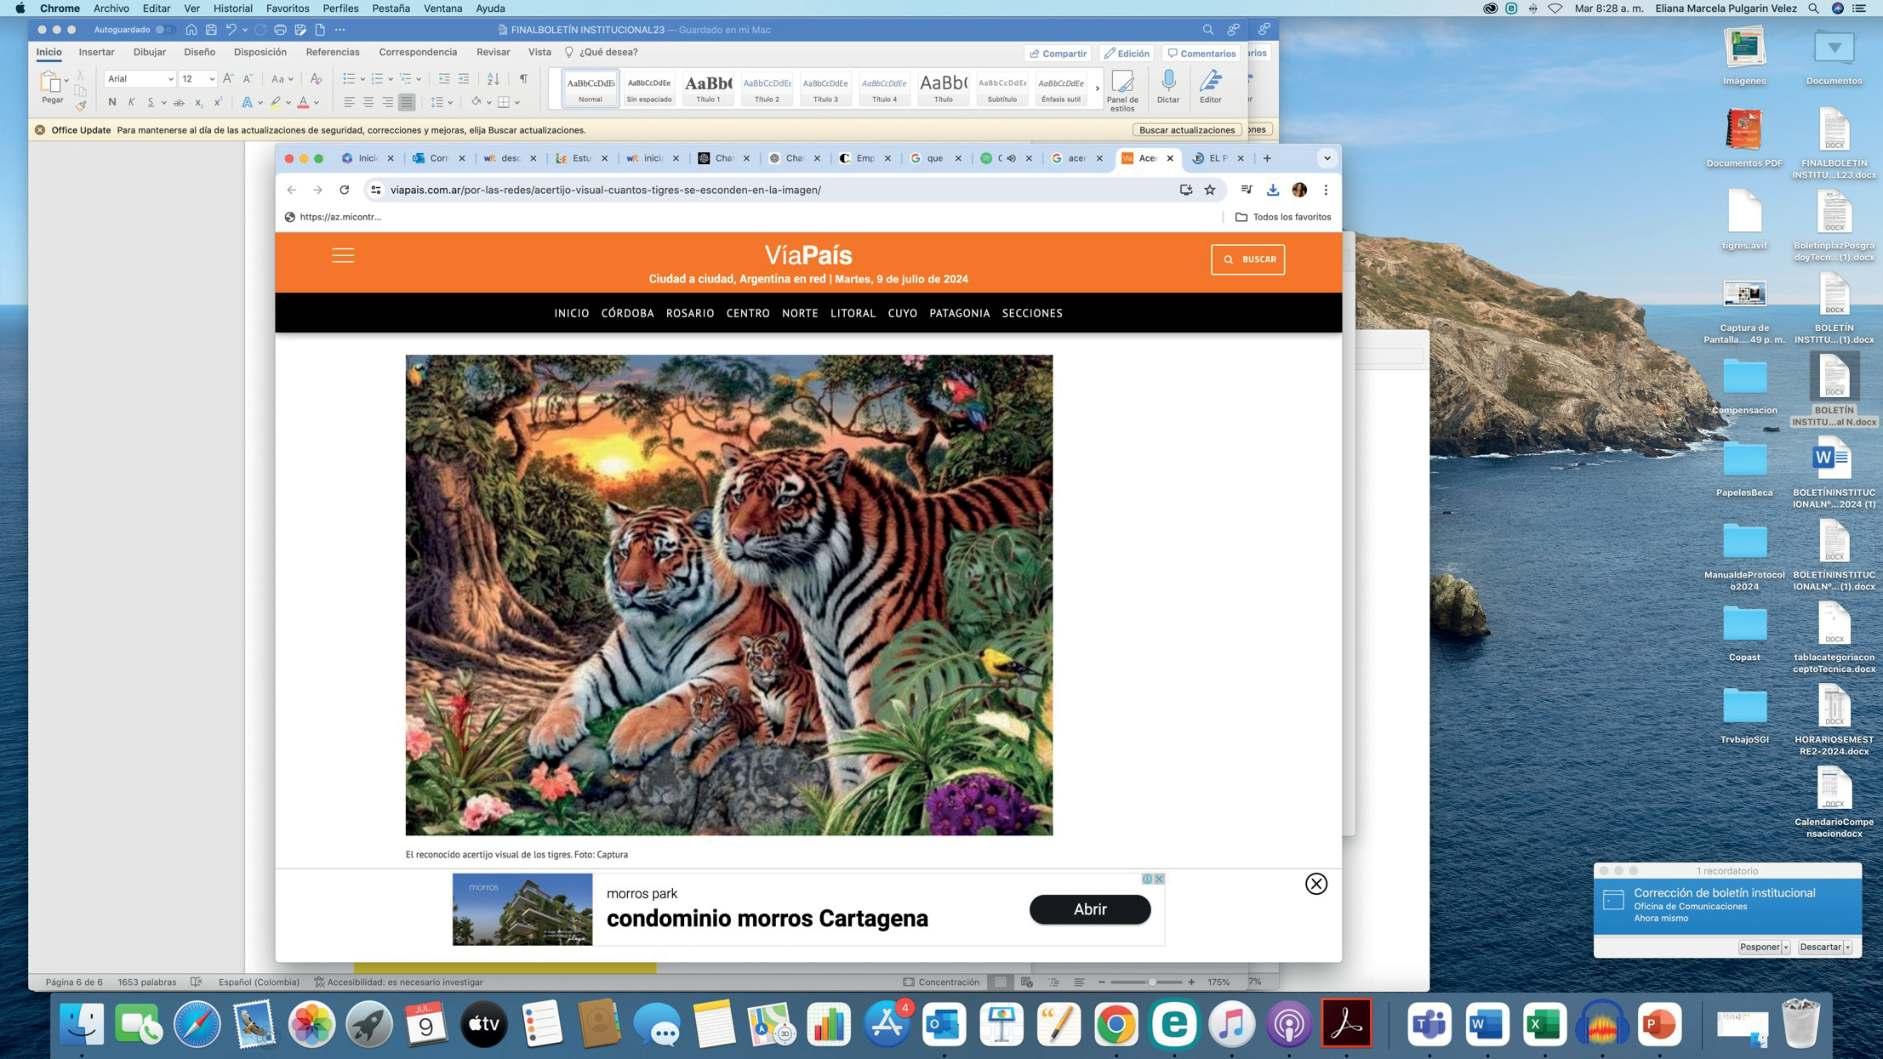Toggle italic formatting in Word
The image size is (1883, 1059).
[131, 102]
